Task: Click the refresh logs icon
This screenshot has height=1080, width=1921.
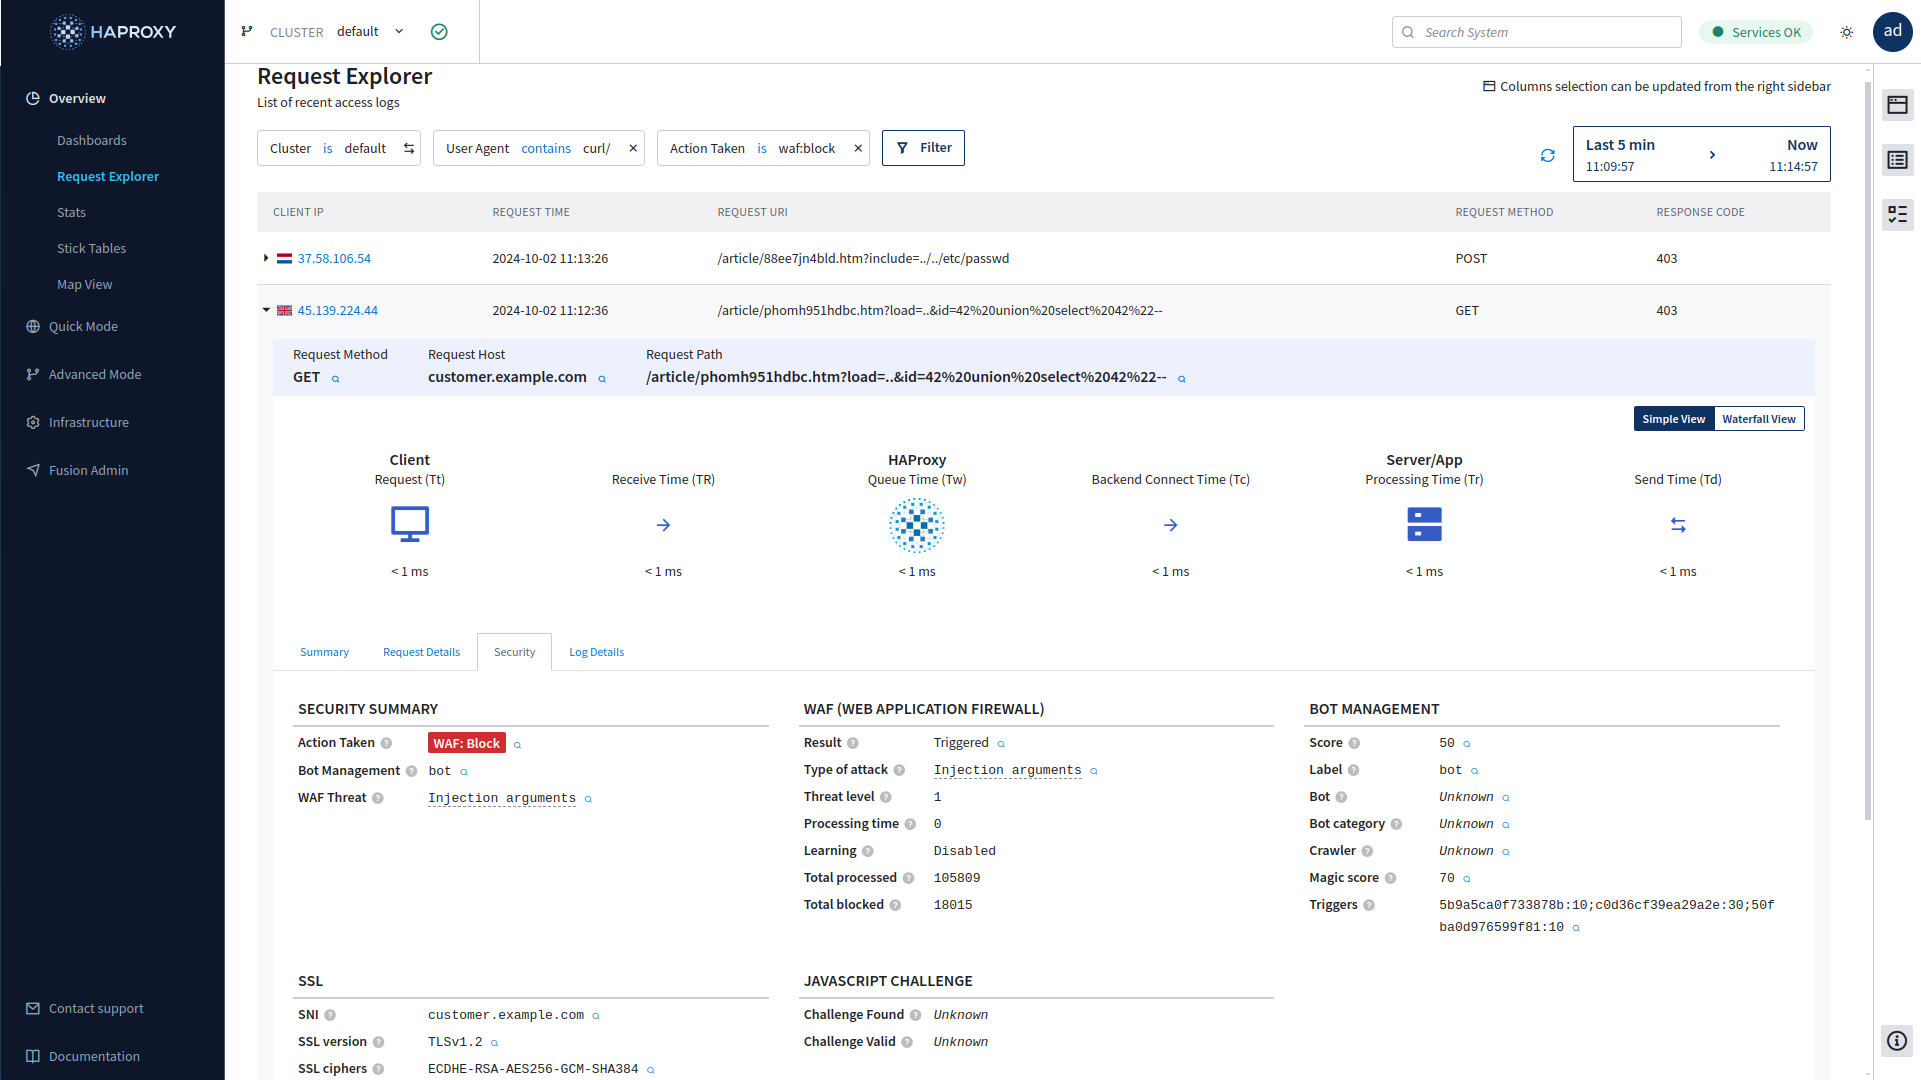Action: click(1548, 155)
